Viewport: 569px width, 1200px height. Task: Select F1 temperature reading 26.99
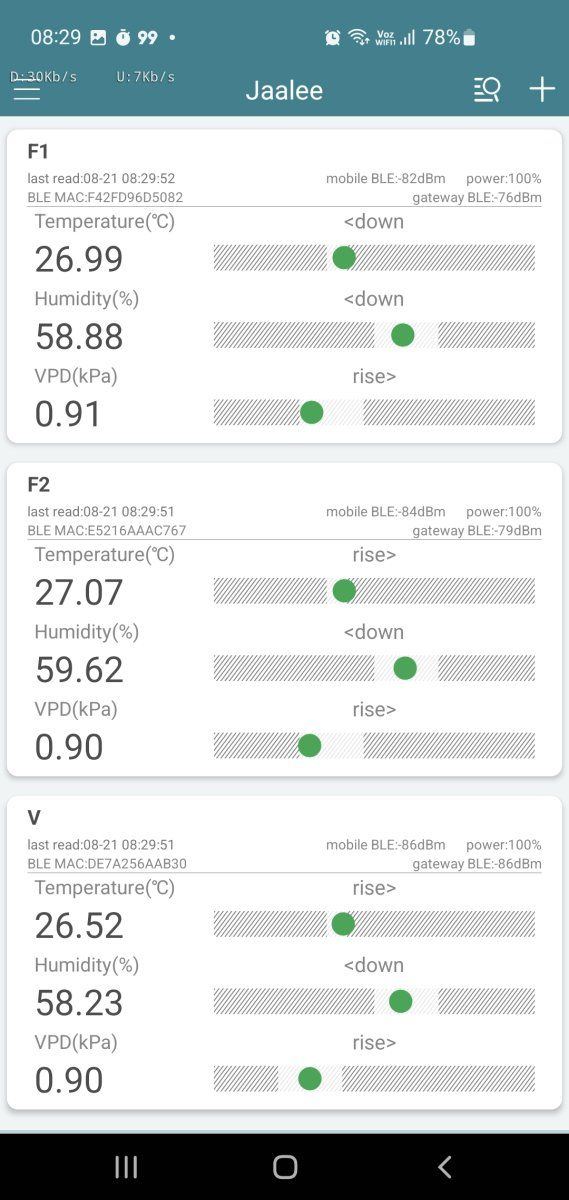point(79,259)
